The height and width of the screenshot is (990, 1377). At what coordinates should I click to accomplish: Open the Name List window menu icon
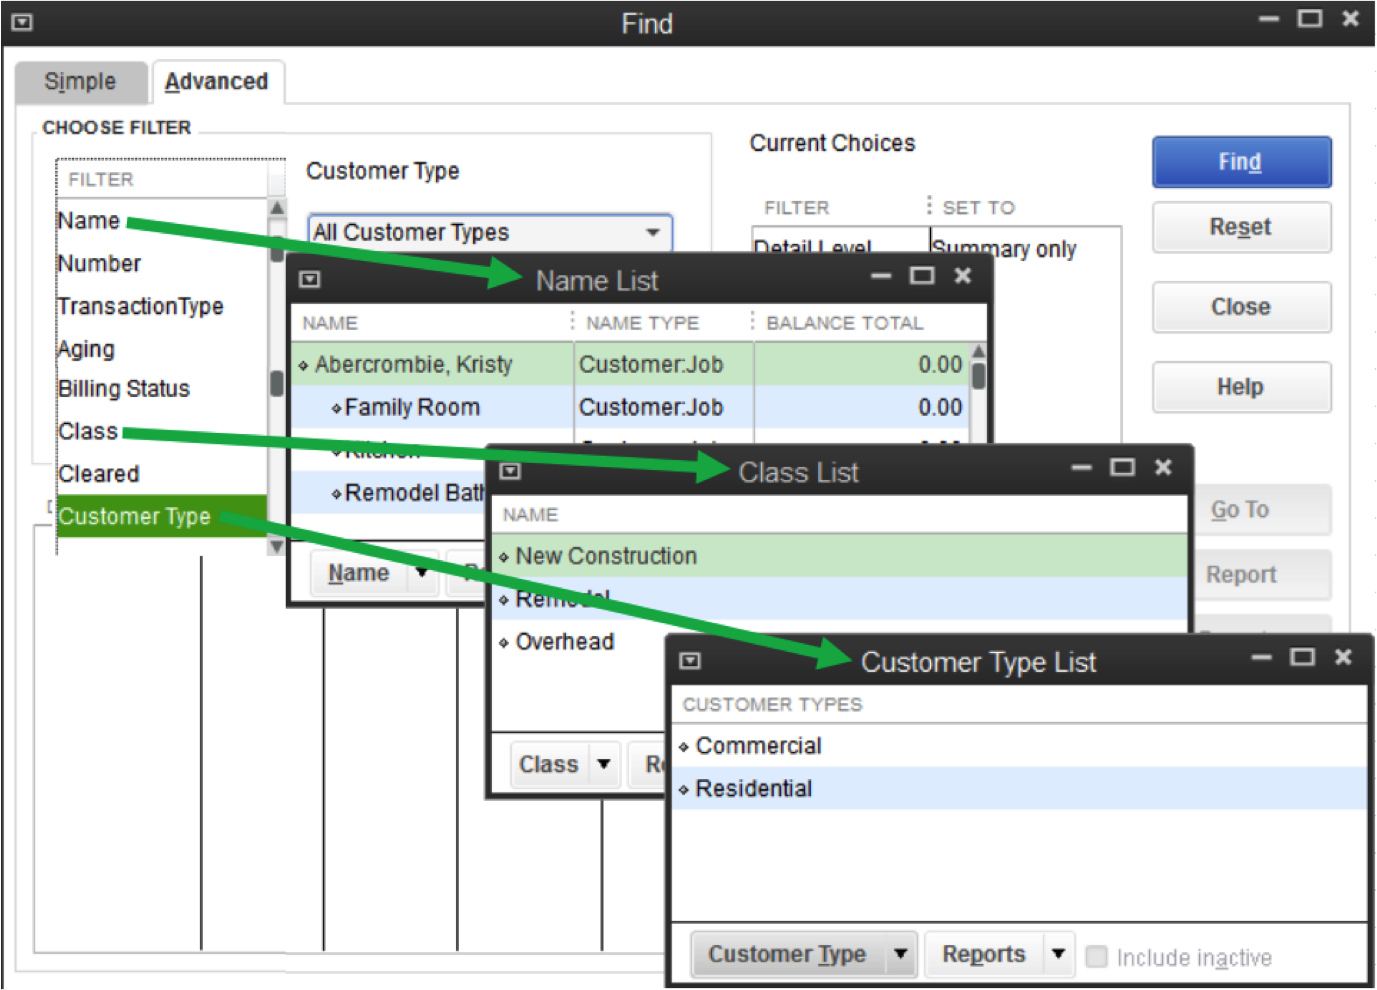point(310,280)
